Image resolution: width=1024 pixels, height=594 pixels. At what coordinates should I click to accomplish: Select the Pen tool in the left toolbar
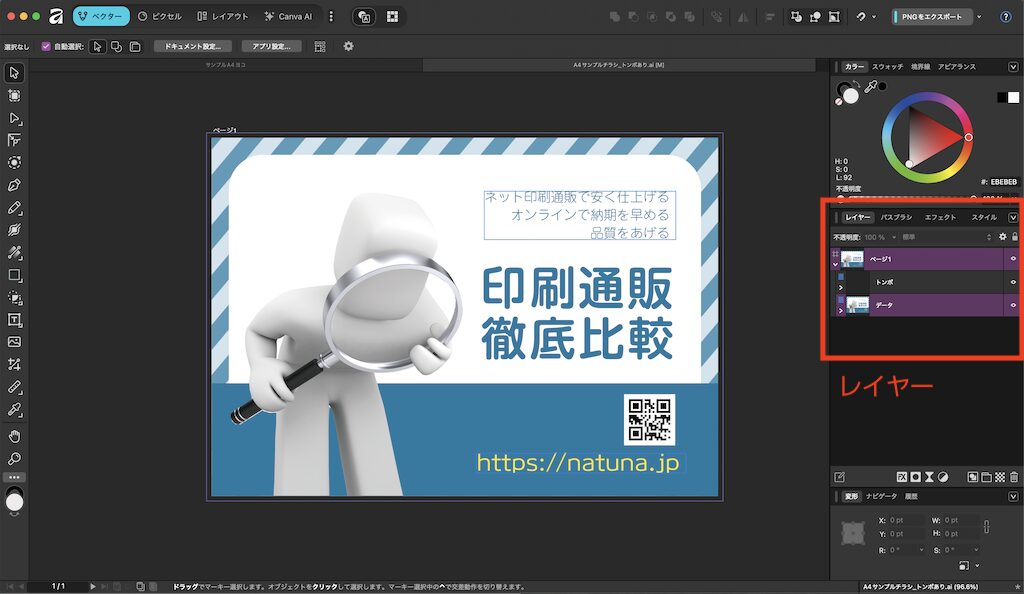tap(15, 185)
